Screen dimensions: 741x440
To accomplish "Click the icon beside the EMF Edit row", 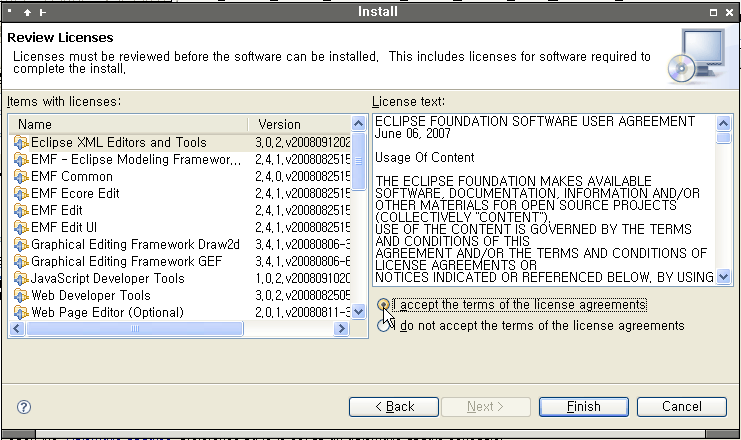I will pyautogui.click(x=21, y=210).
